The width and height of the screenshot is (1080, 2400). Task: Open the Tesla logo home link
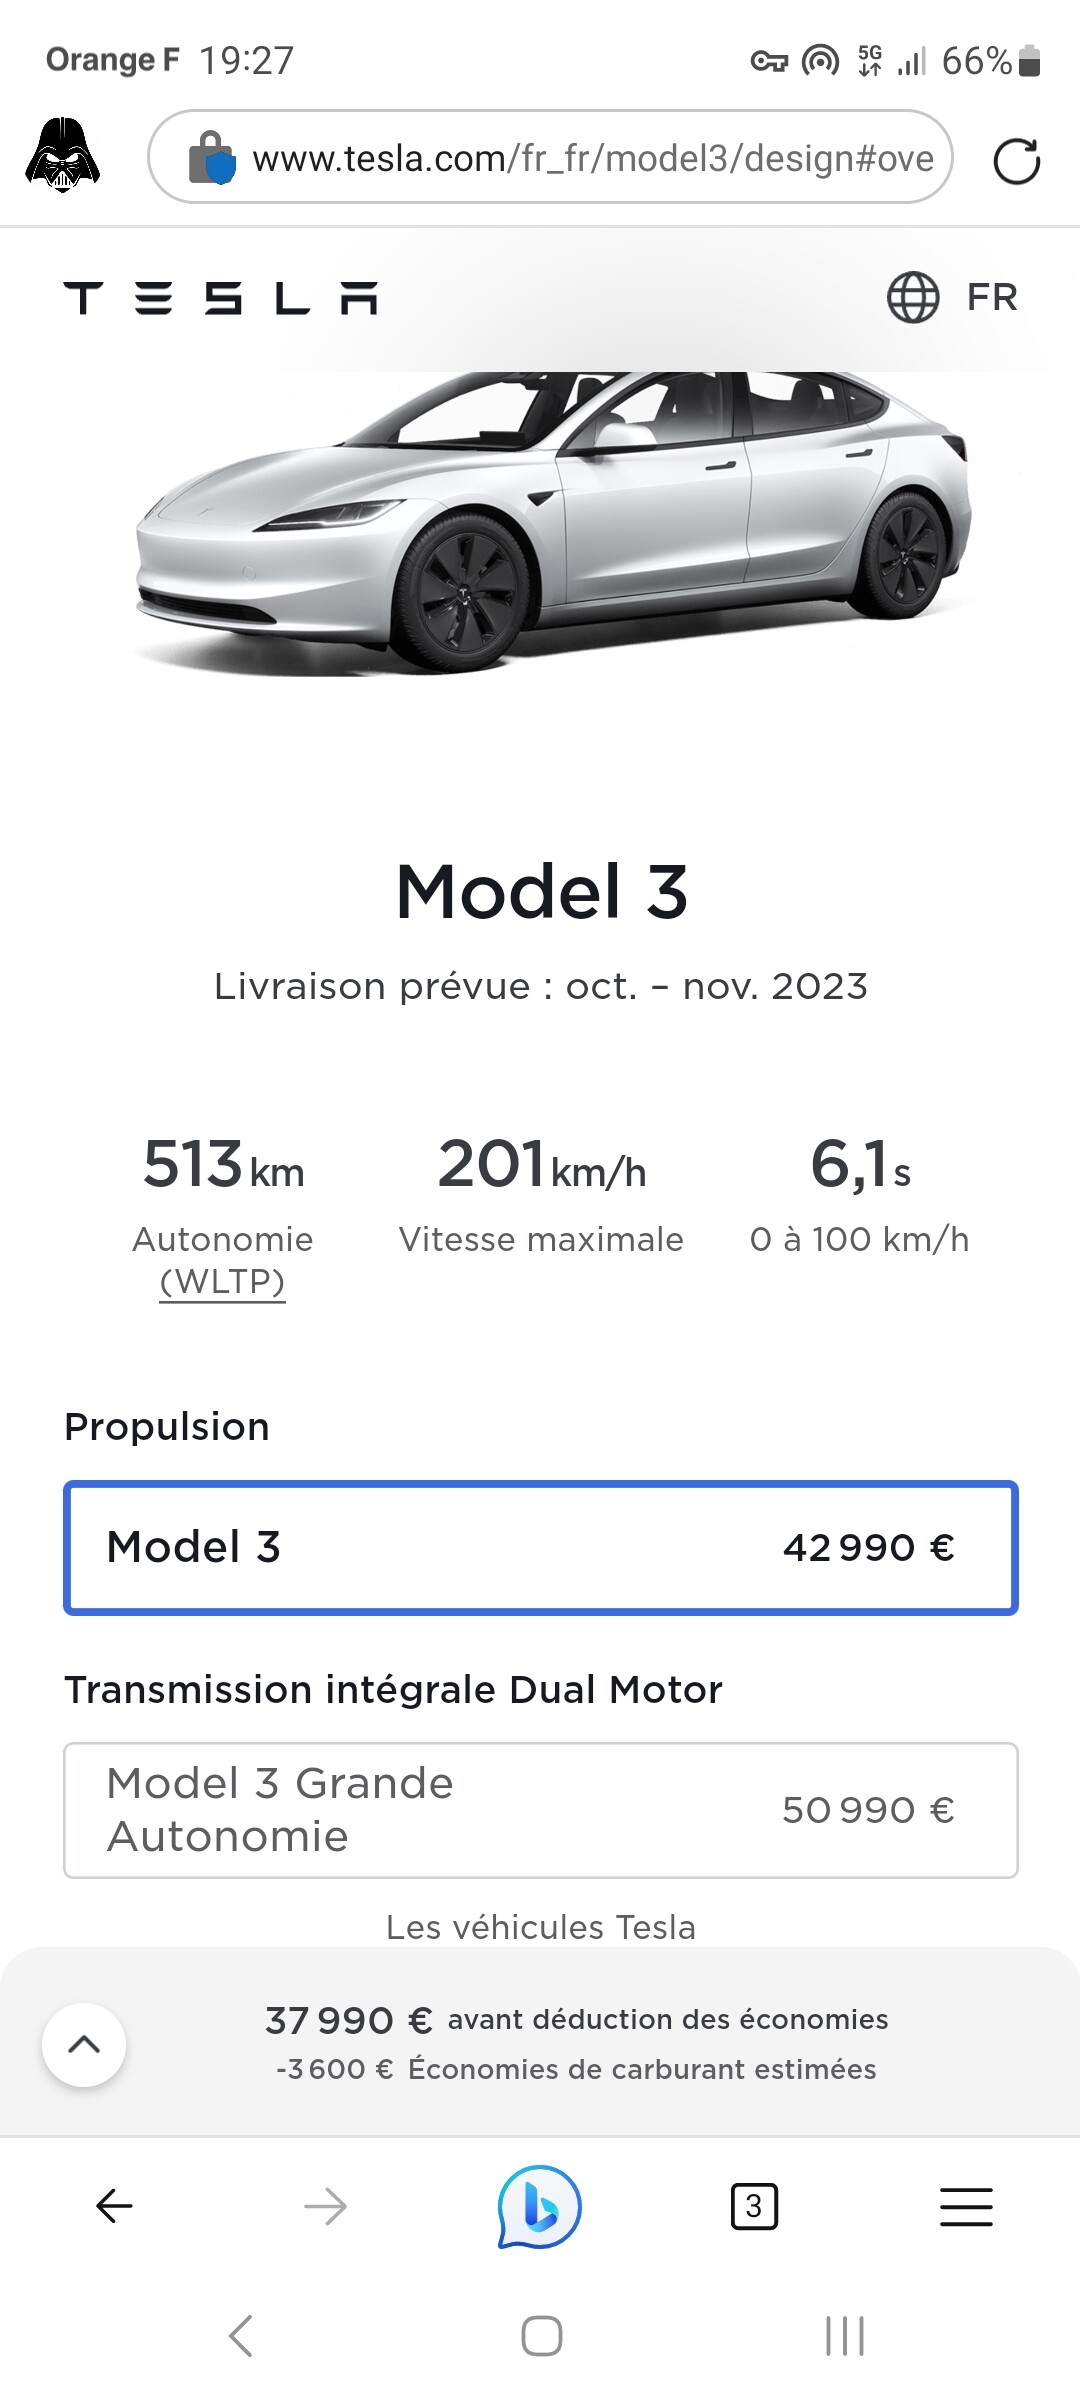[220, 298]
